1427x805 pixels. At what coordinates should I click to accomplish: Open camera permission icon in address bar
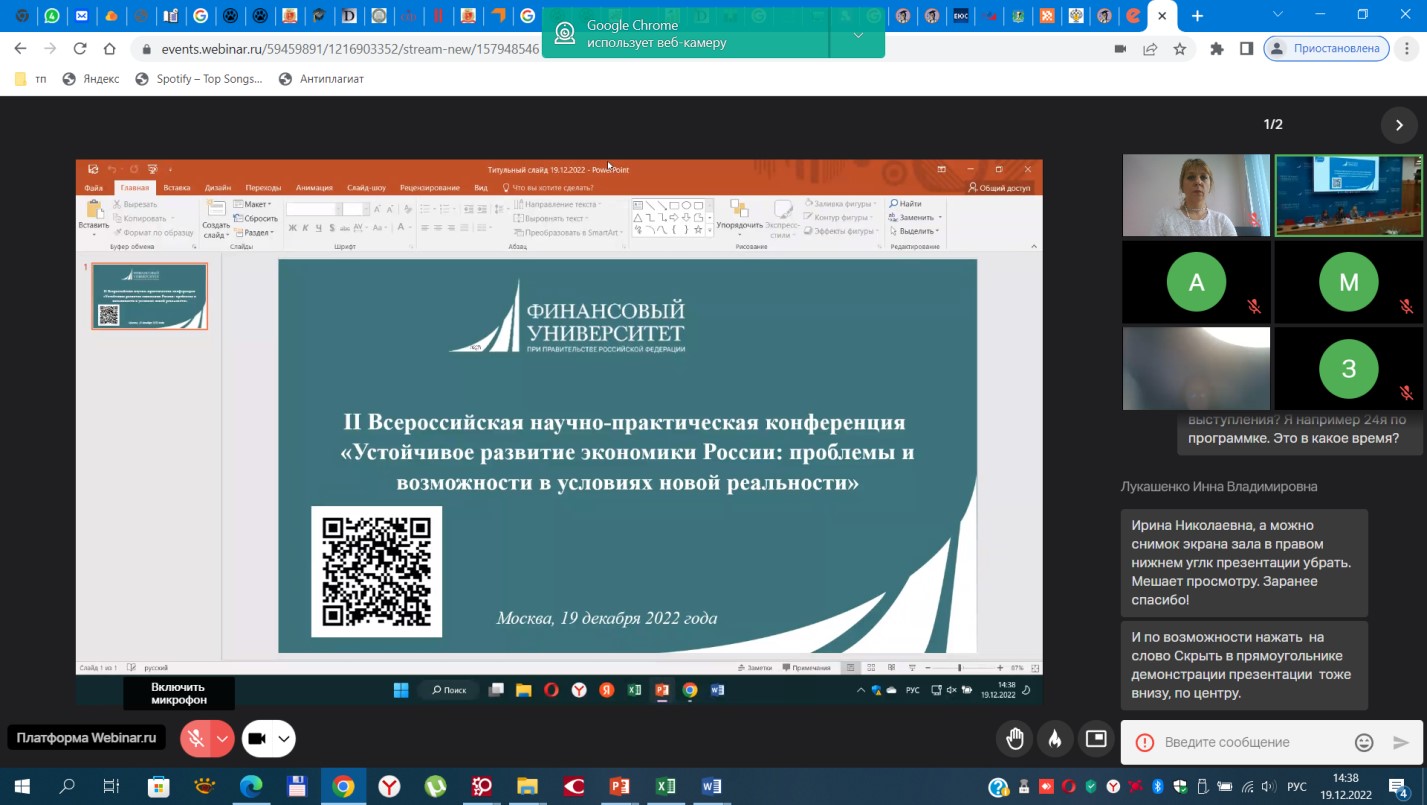pyautogui.click(x=1120, y=49)
